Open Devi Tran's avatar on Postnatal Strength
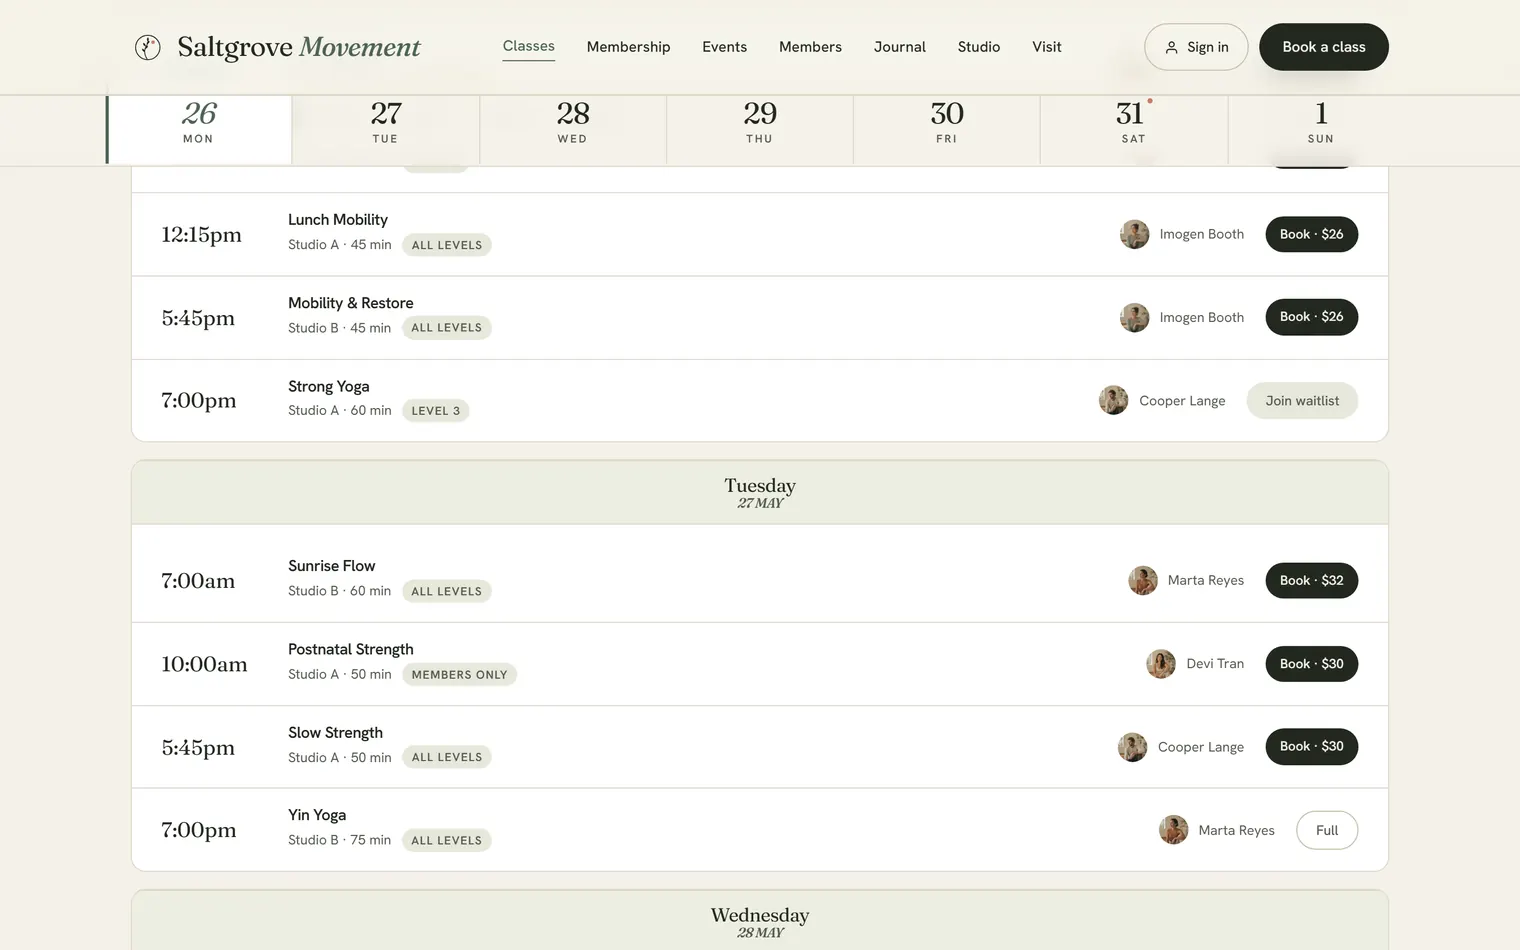 [1161, 664]
